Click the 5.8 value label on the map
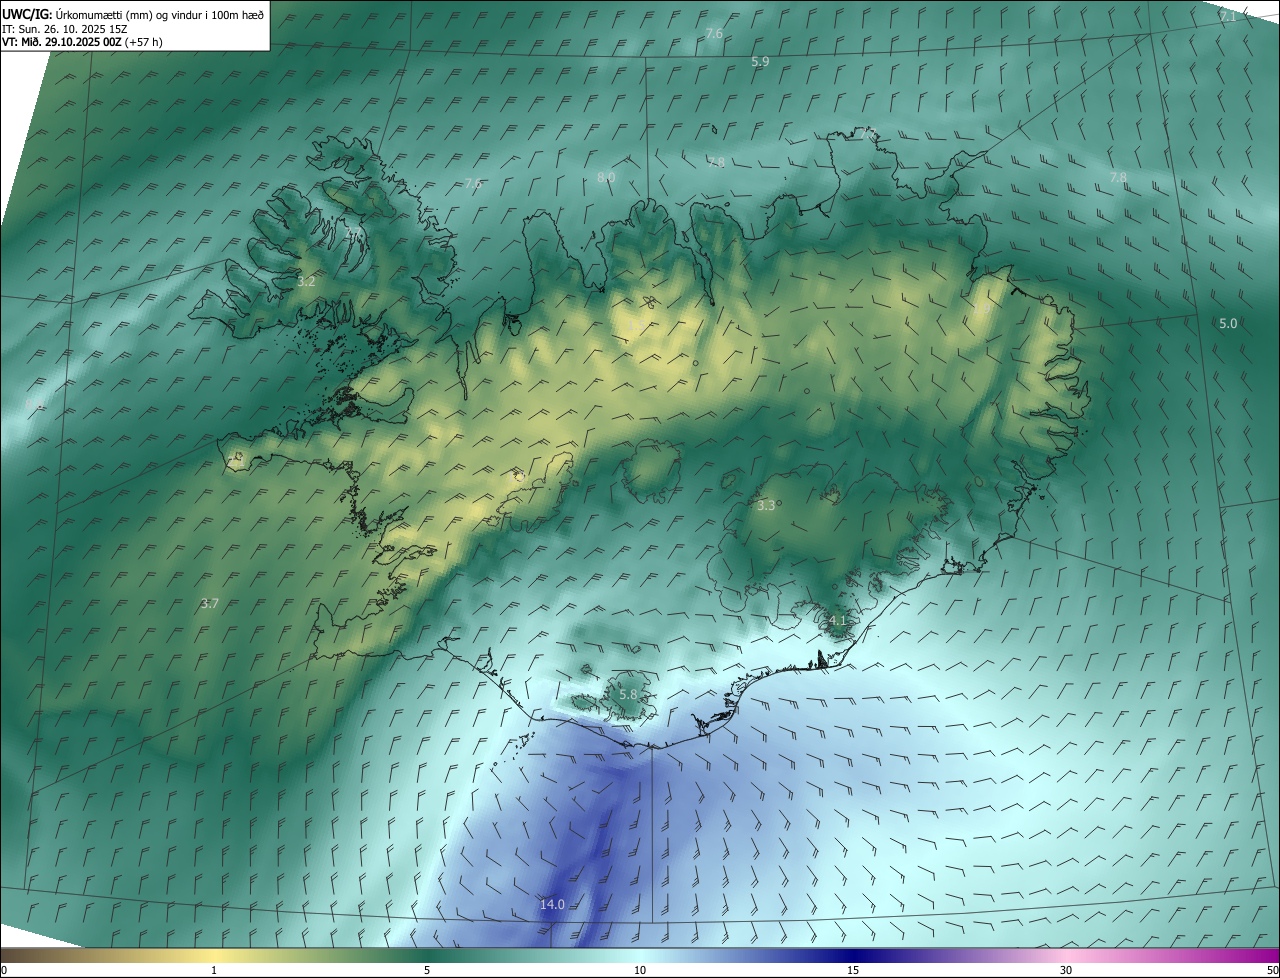This screenshot has height=978, width=1280. (628, 694)
